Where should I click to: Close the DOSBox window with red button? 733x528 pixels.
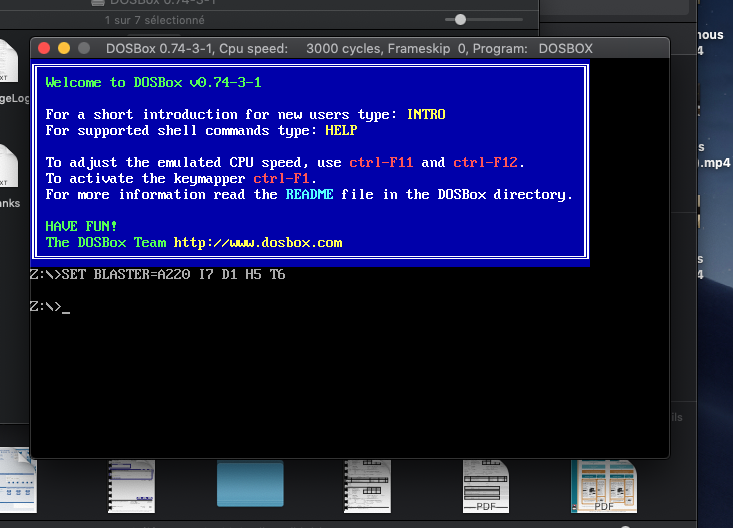(x=44, y=48)
